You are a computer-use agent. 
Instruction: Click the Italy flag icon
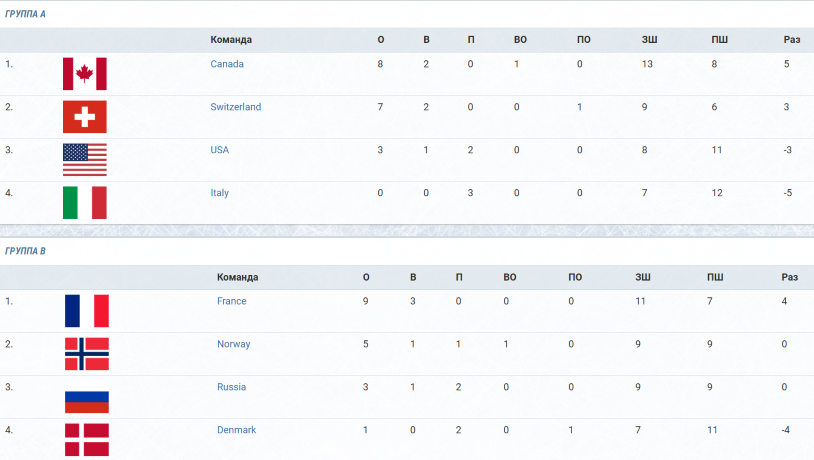[x=85, y=202]
